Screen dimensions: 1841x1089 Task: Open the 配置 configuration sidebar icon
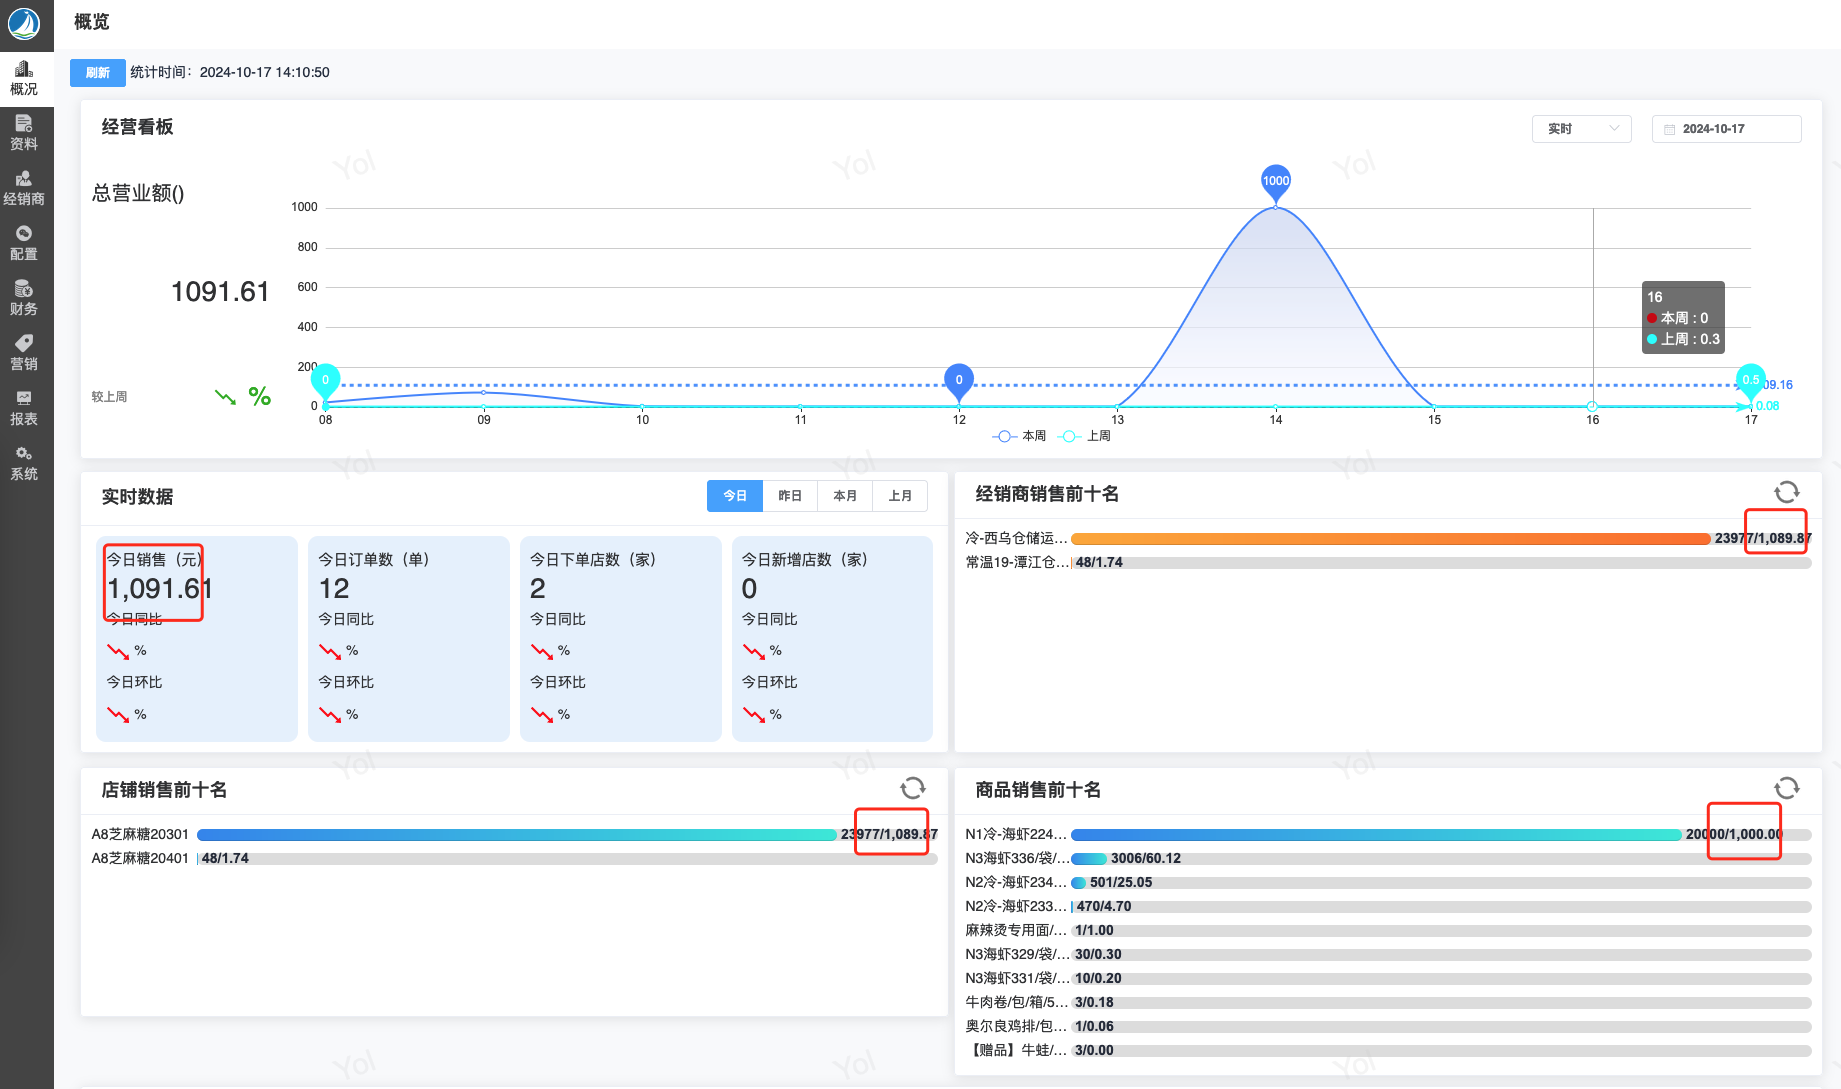tap(24, 243)
